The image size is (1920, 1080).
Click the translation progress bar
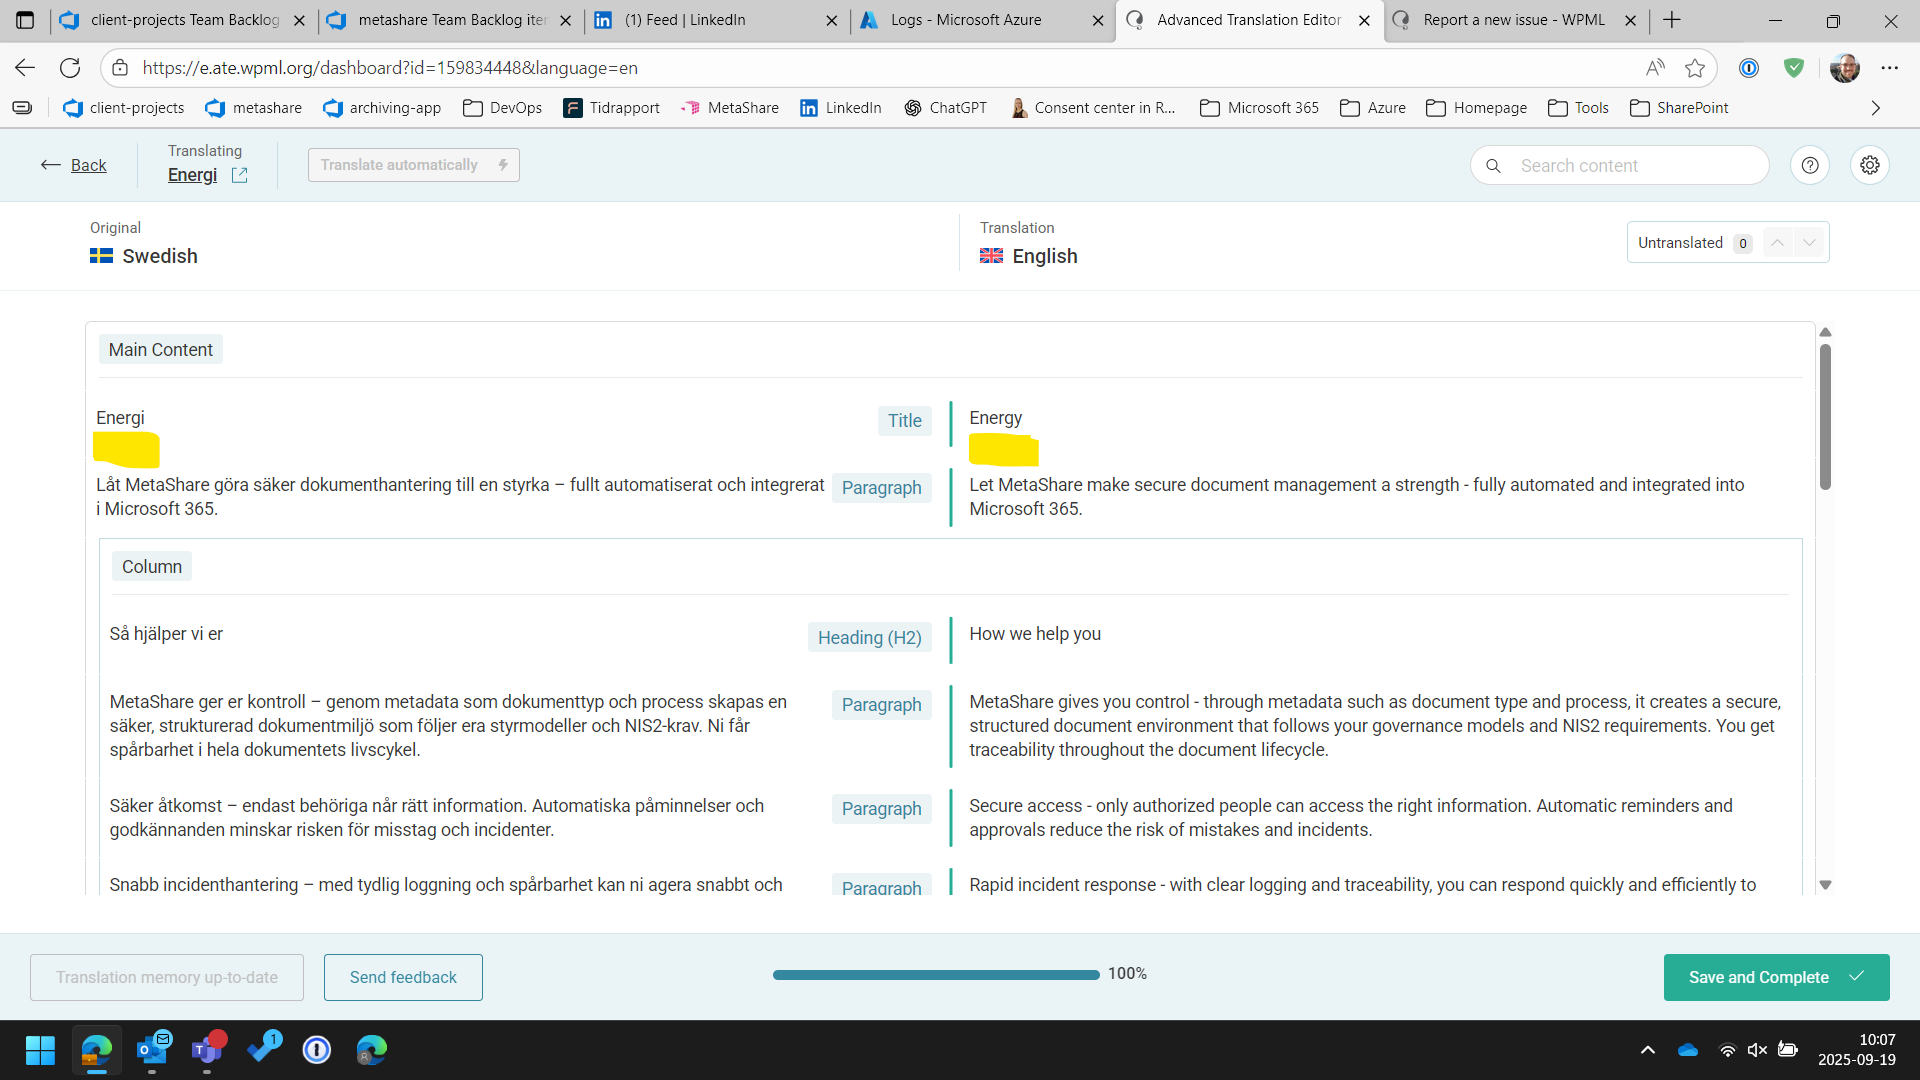point(936,974)
